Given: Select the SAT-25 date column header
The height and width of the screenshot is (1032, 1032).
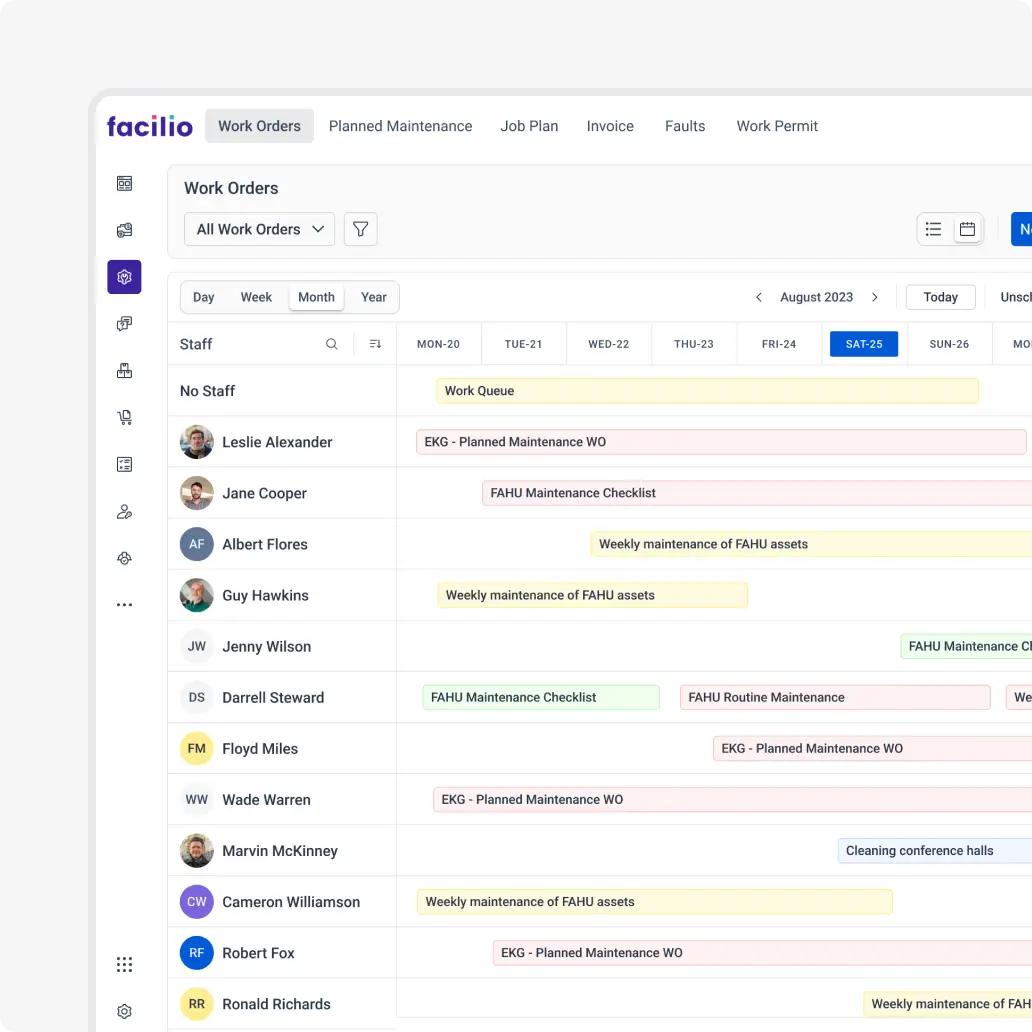Looking at the screenshot, I should click(x=862, y=343).
